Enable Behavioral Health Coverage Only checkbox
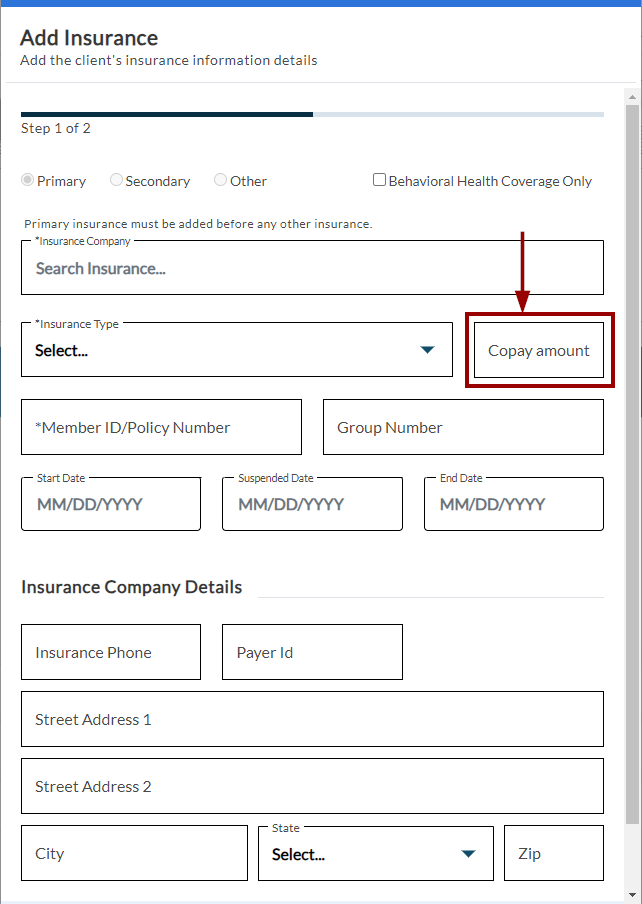The height and width of the screenshot is (904, 642). coord(379,179)
